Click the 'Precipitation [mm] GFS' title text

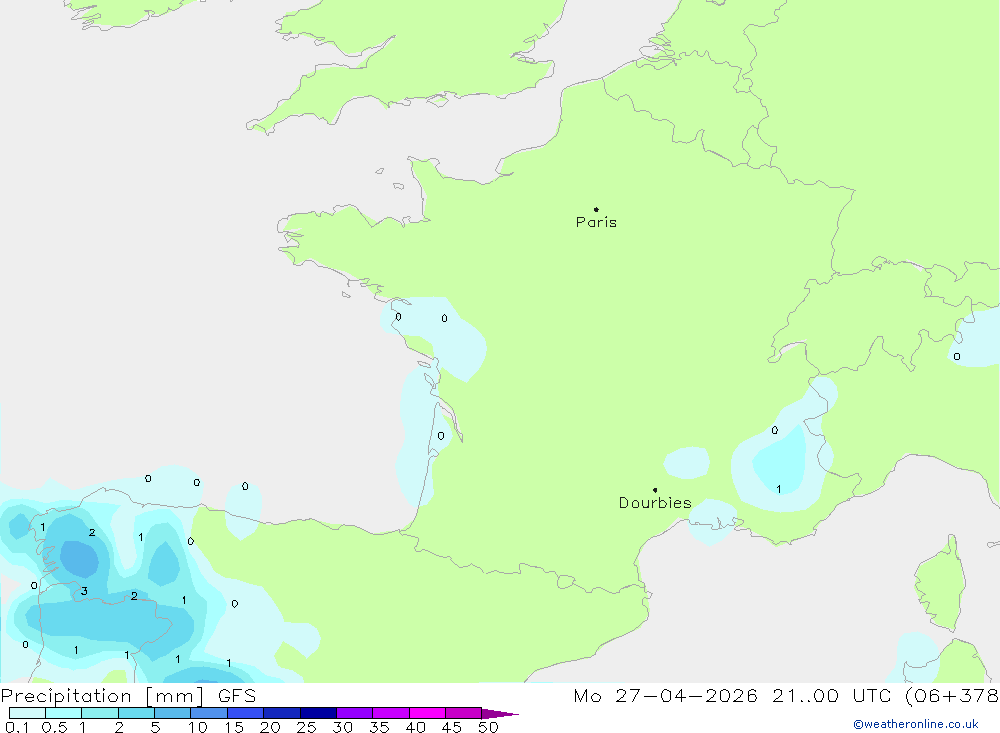(128, 696)
